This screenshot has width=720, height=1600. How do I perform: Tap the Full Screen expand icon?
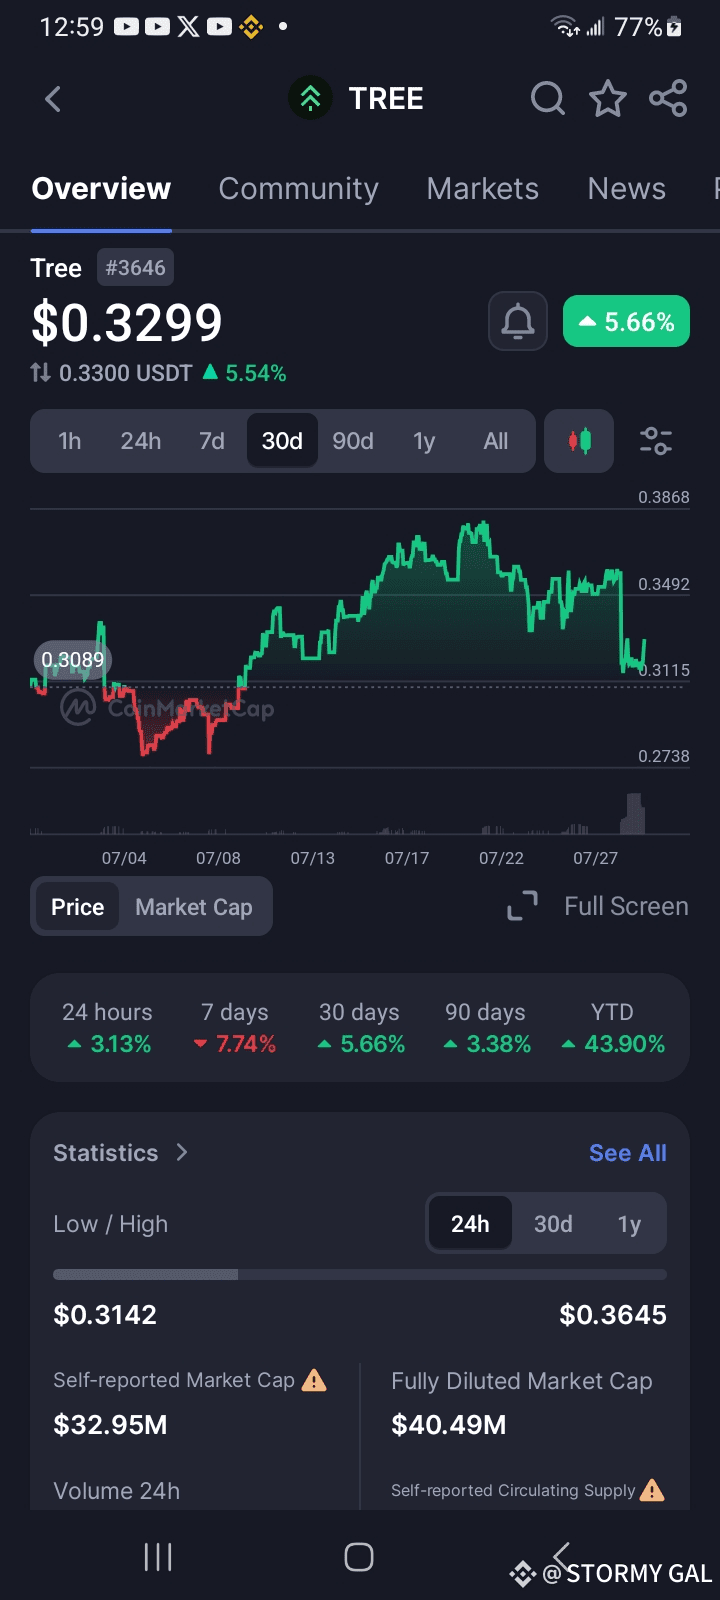click(x=522, y=906)
